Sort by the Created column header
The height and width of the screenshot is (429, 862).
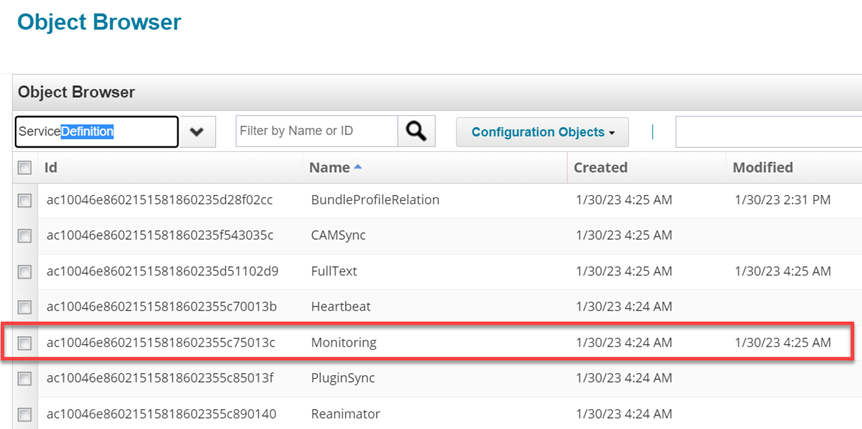click(600, 168)
